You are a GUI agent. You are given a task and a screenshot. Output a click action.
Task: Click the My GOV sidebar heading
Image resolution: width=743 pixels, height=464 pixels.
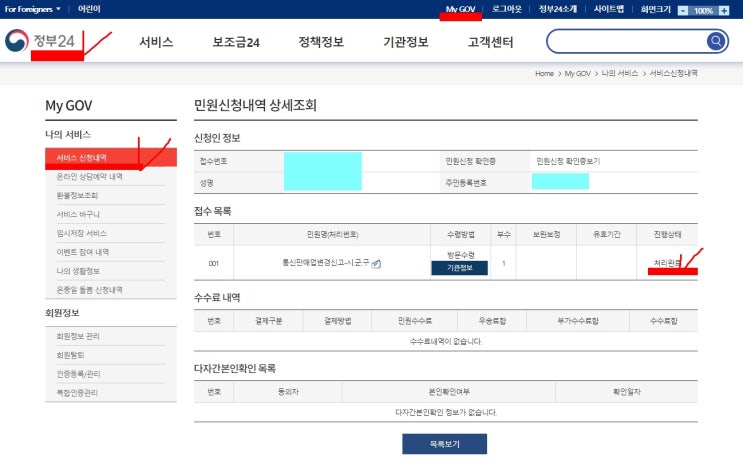tap(69, 106)
